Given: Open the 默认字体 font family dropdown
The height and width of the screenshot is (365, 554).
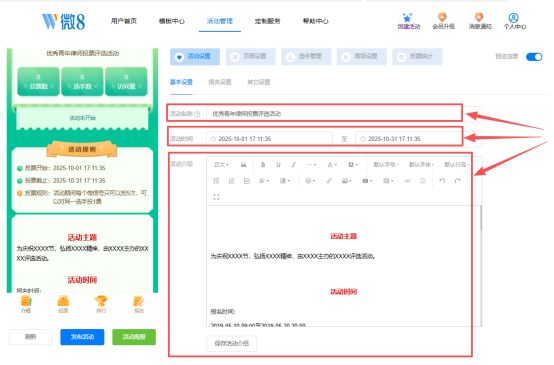Looking at the screenshot, I should [421, 165].
